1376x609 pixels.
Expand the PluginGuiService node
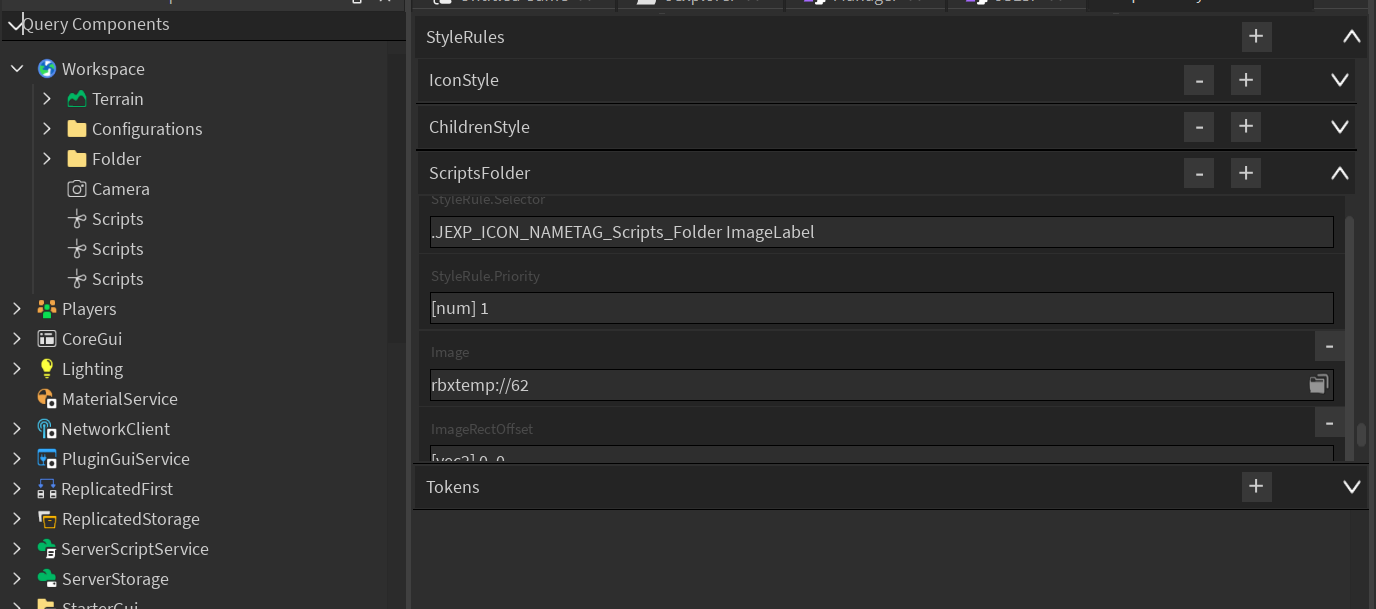coord(17,459)
